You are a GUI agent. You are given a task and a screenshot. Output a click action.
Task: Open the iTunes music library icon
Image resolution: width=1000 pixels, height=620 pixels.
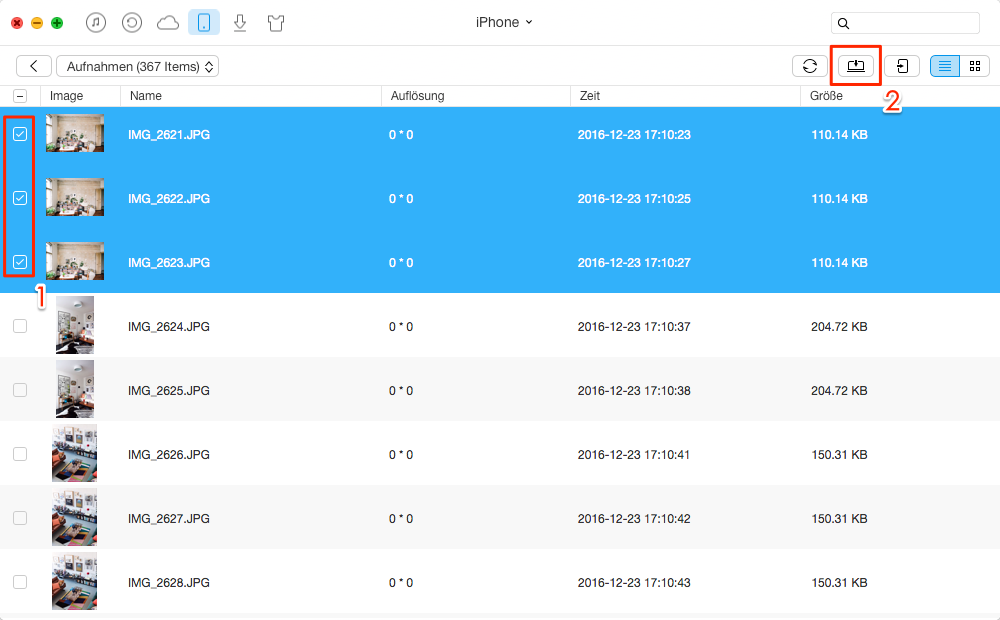(96, 23)
